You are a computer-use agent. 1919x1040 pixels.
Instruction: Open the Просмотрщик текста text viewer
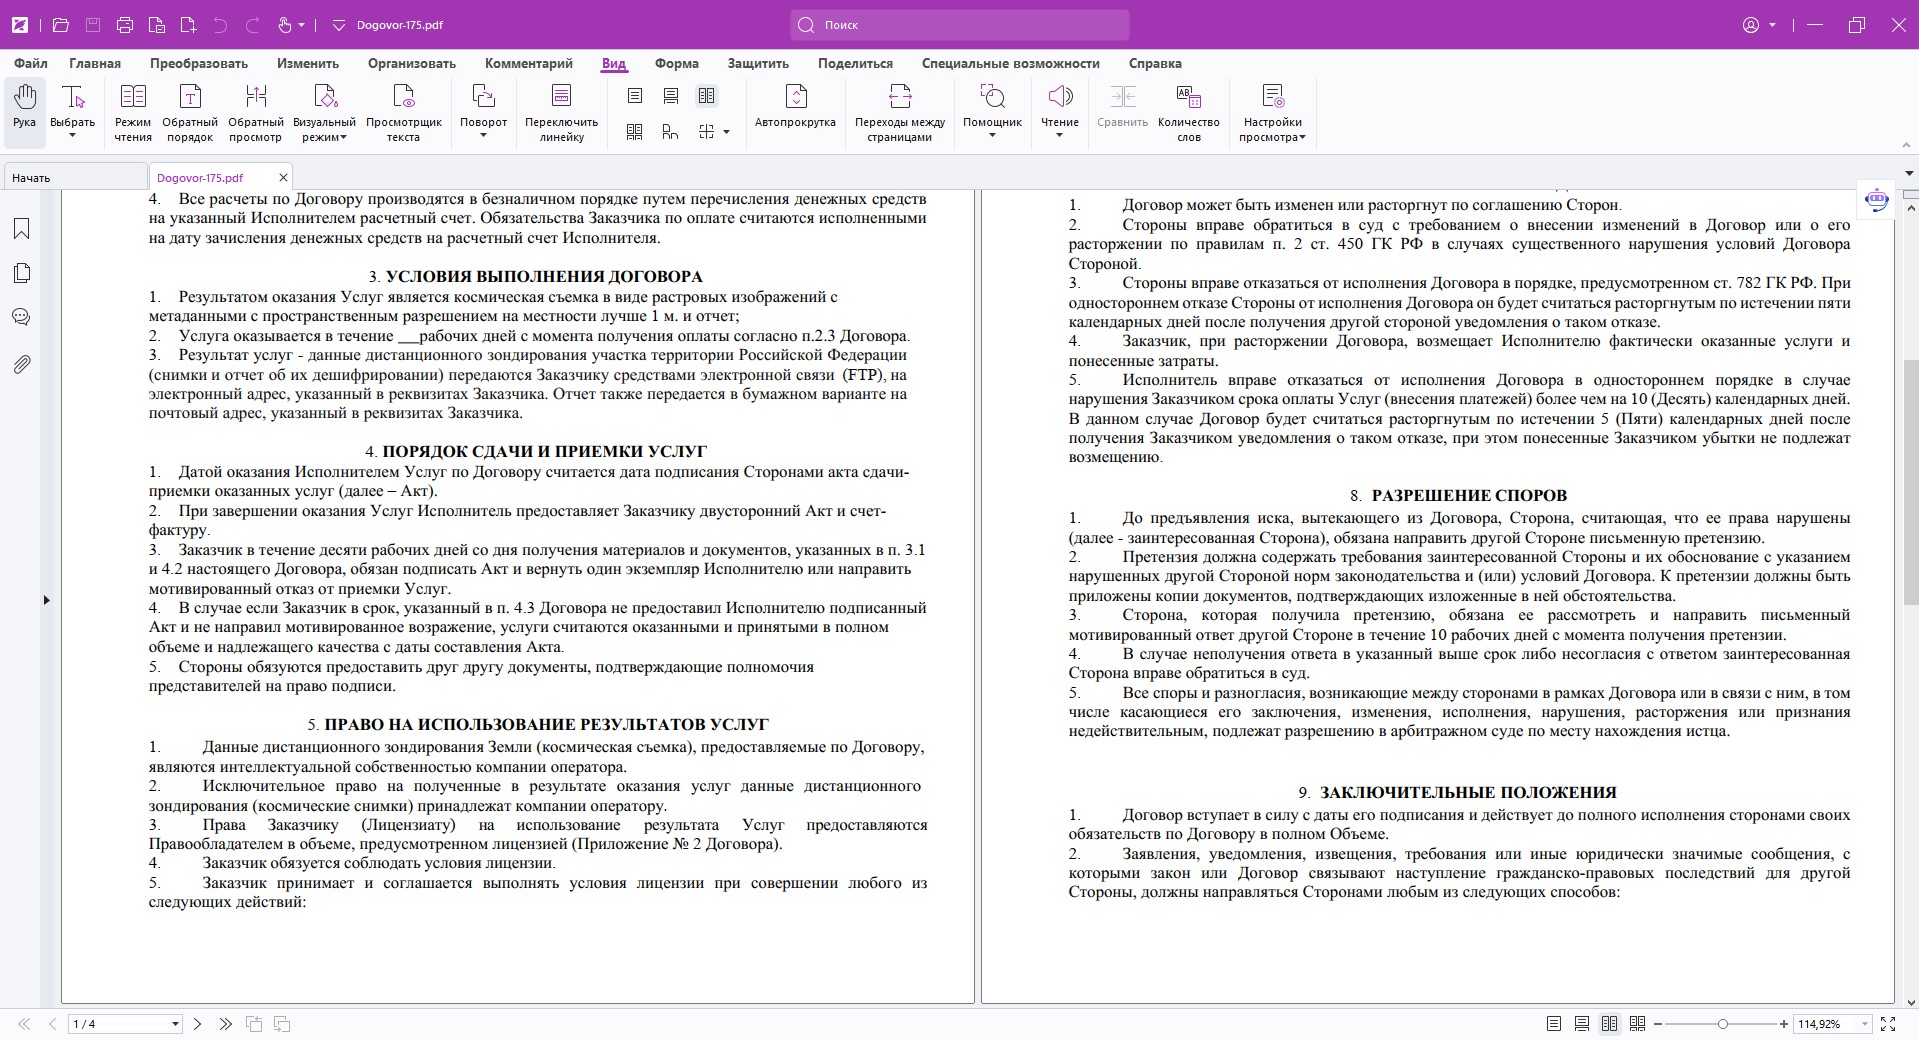coord(404,113)
